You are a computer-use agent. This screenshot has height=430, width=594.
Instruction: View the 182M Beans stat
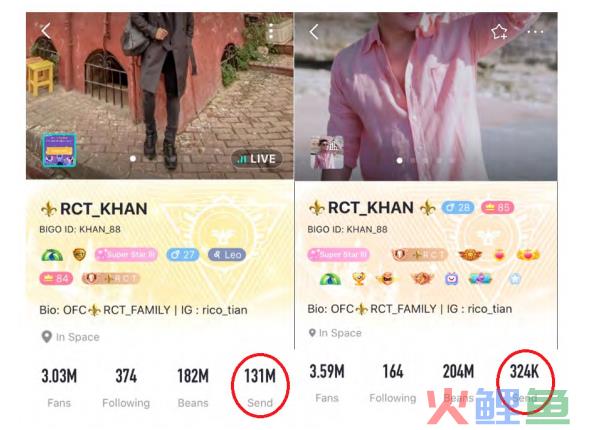(193, 387)
